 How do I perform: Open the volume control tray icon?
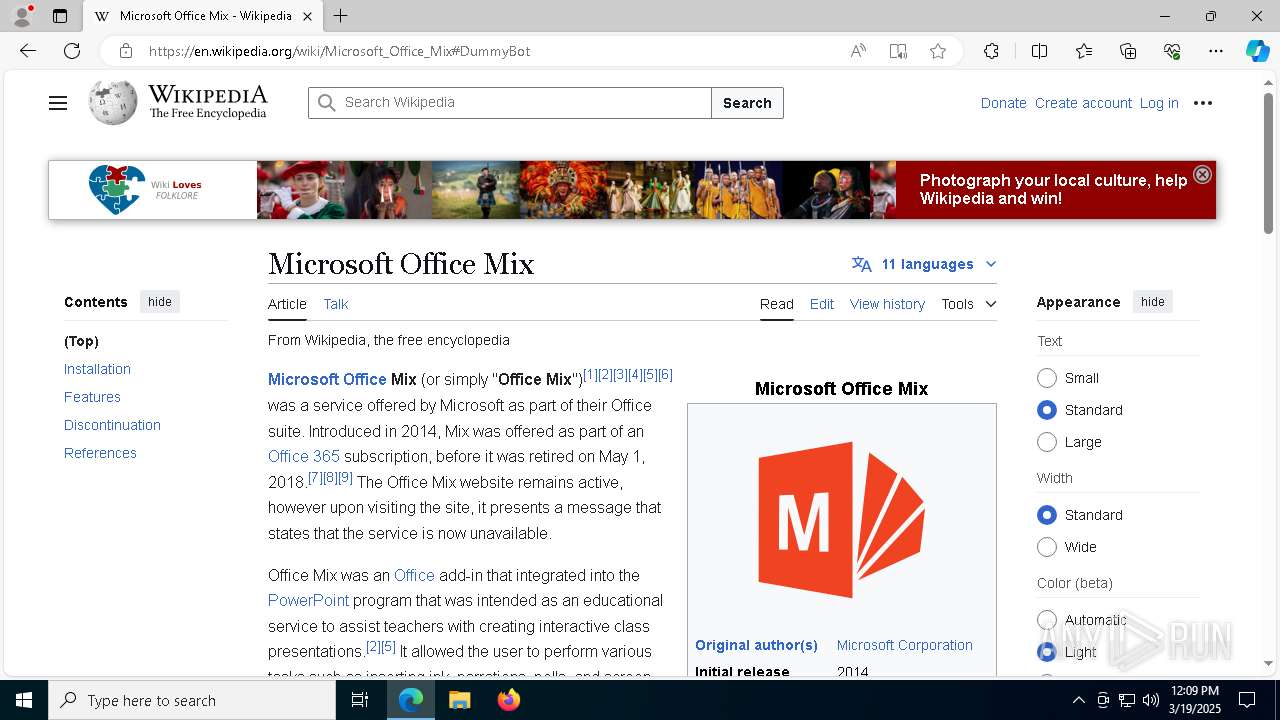point(1150,700)
